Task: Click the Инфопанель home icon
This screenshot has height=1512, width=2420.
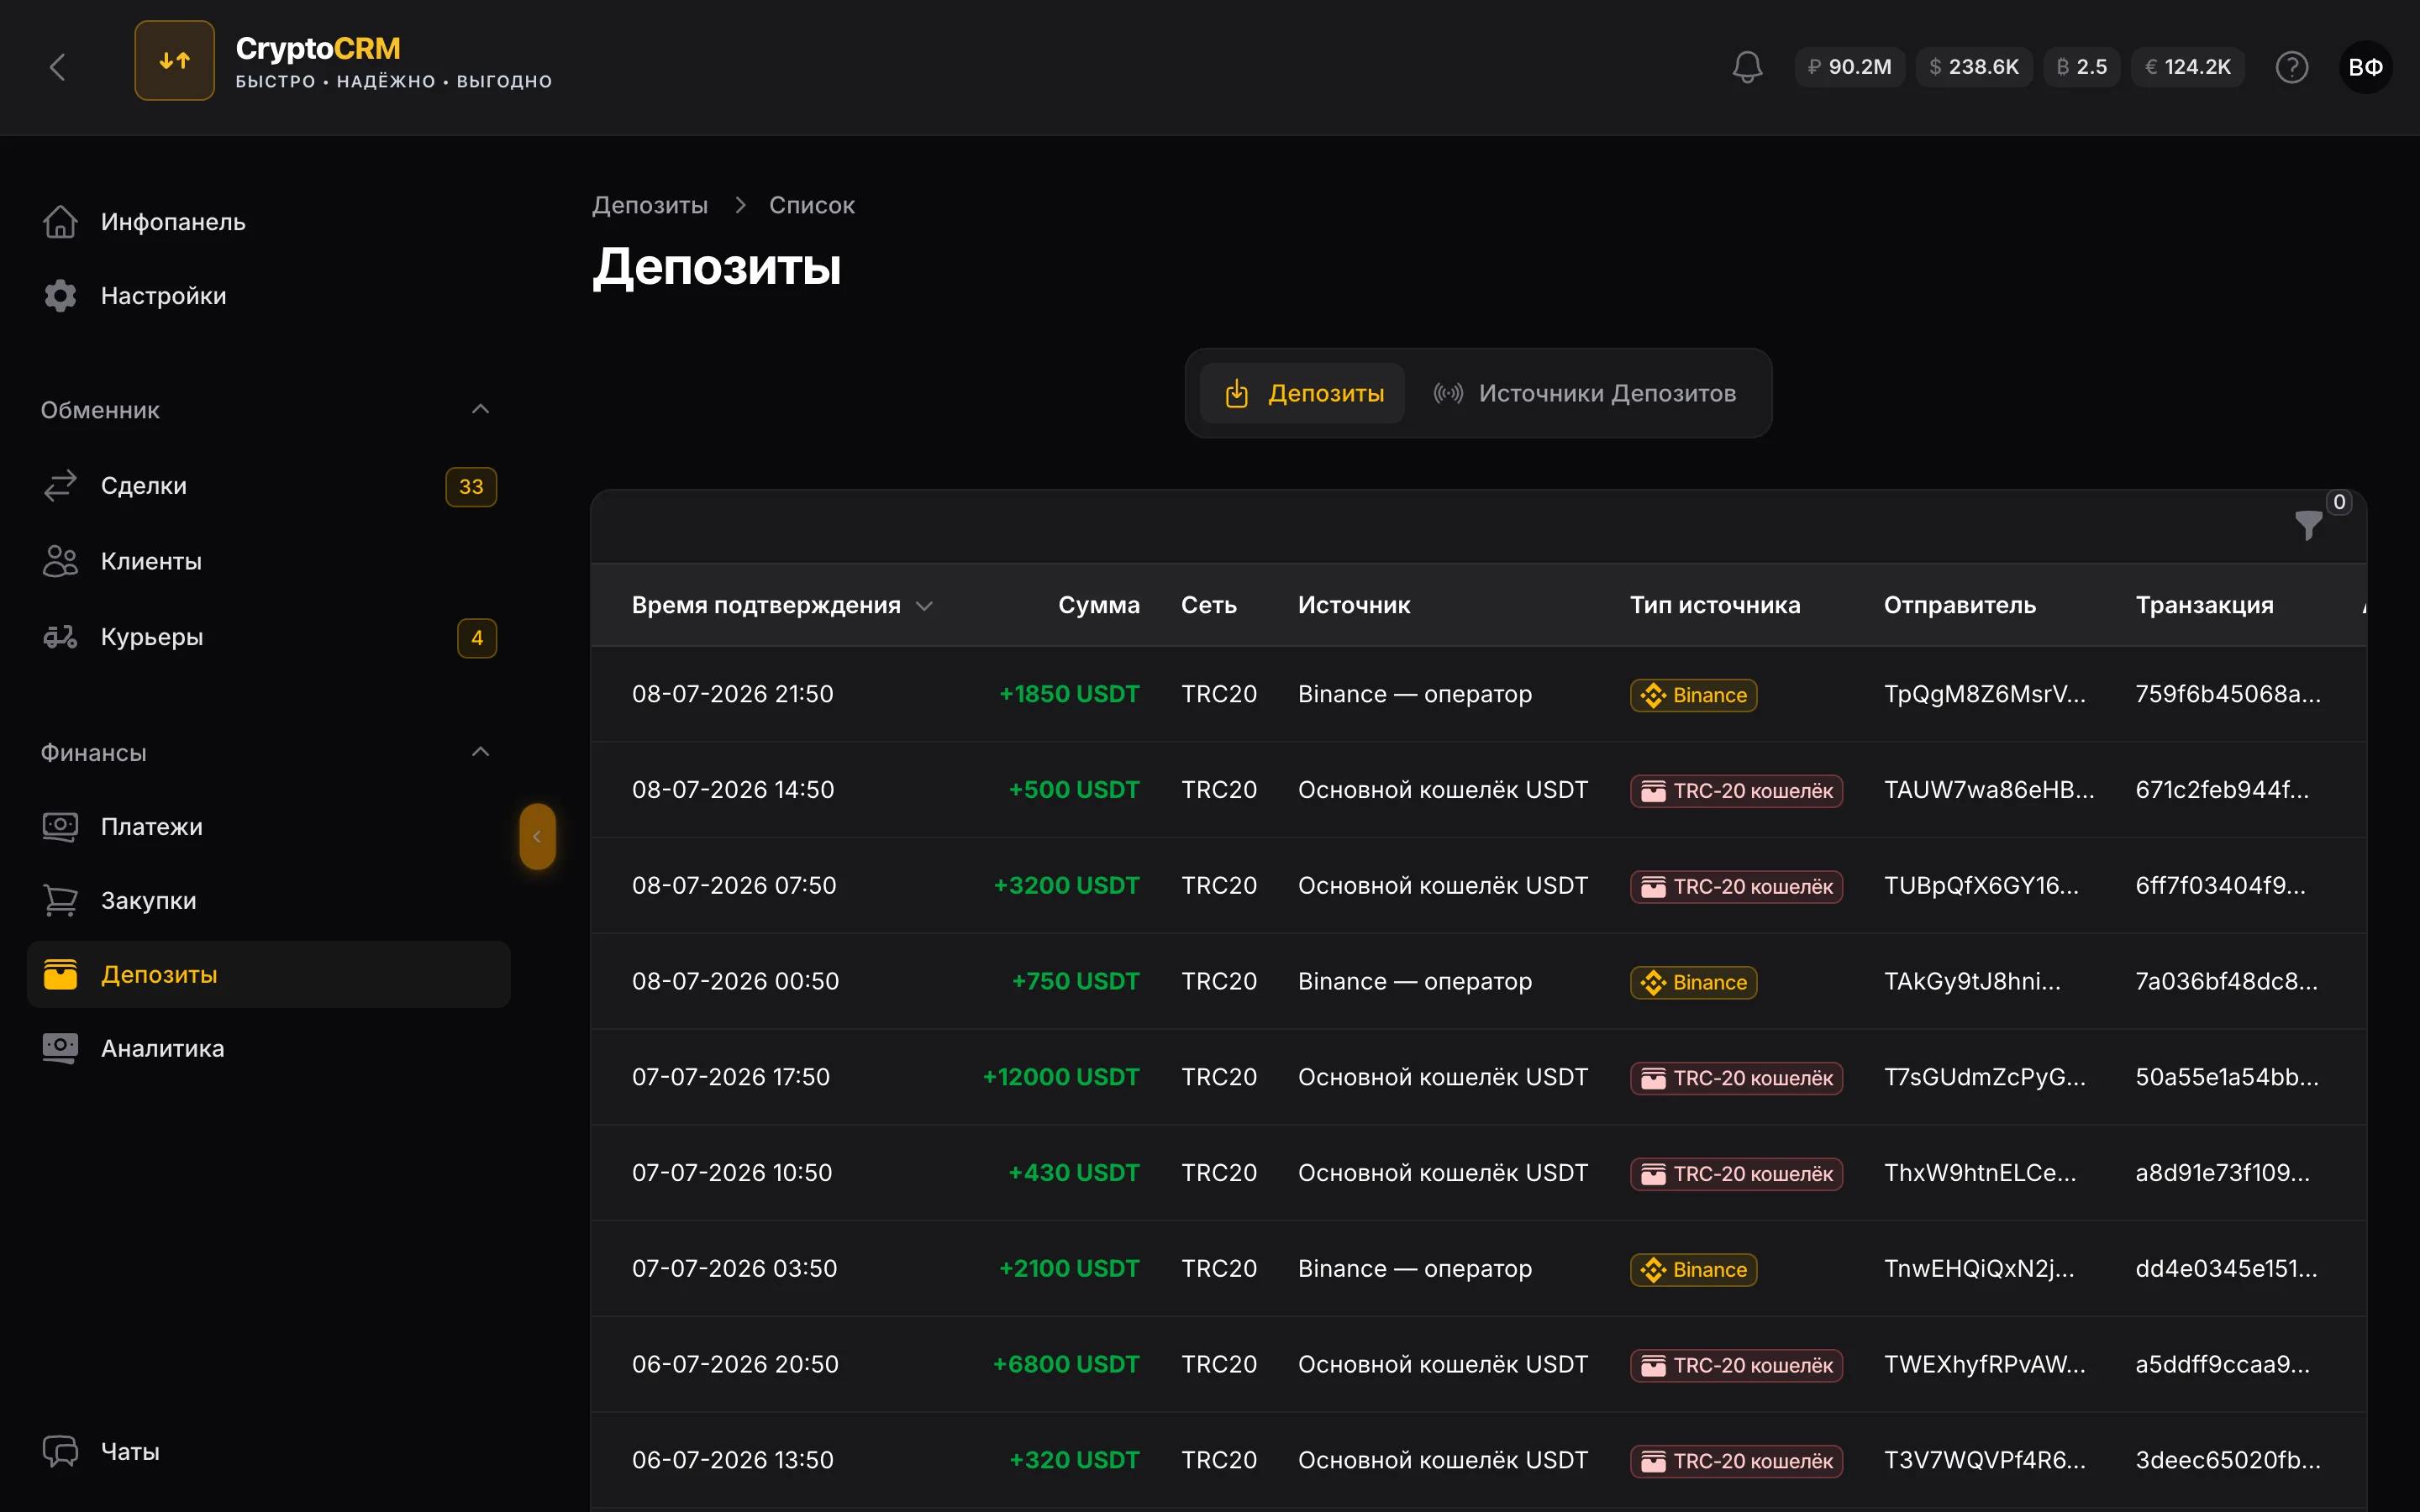Action: pos(60,222)
